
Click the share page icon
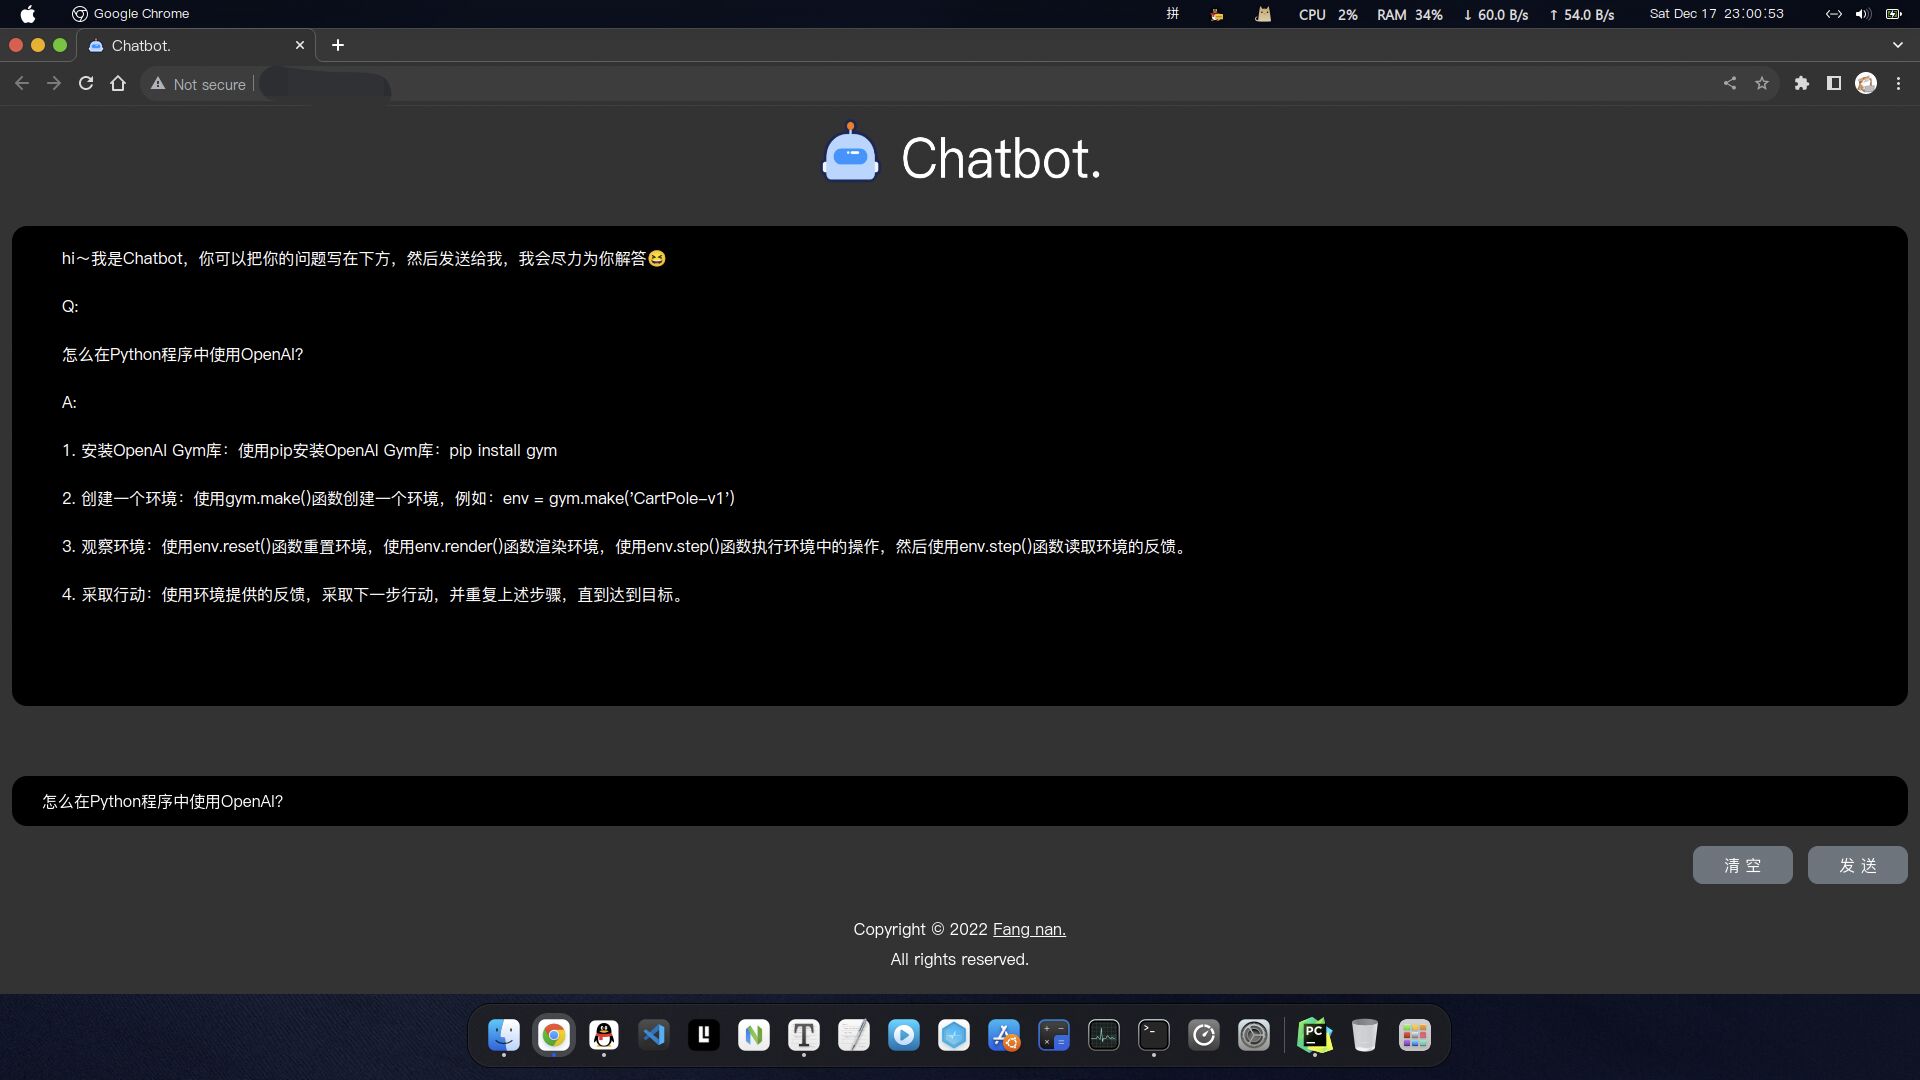(1729, 84)
